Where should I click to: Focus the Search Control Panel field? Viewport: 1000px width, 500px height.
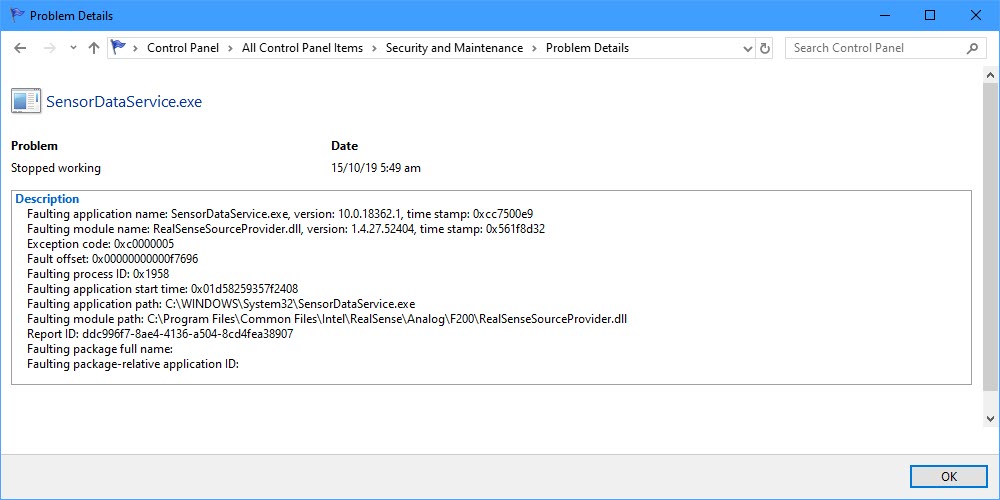[x=875, y=48]
